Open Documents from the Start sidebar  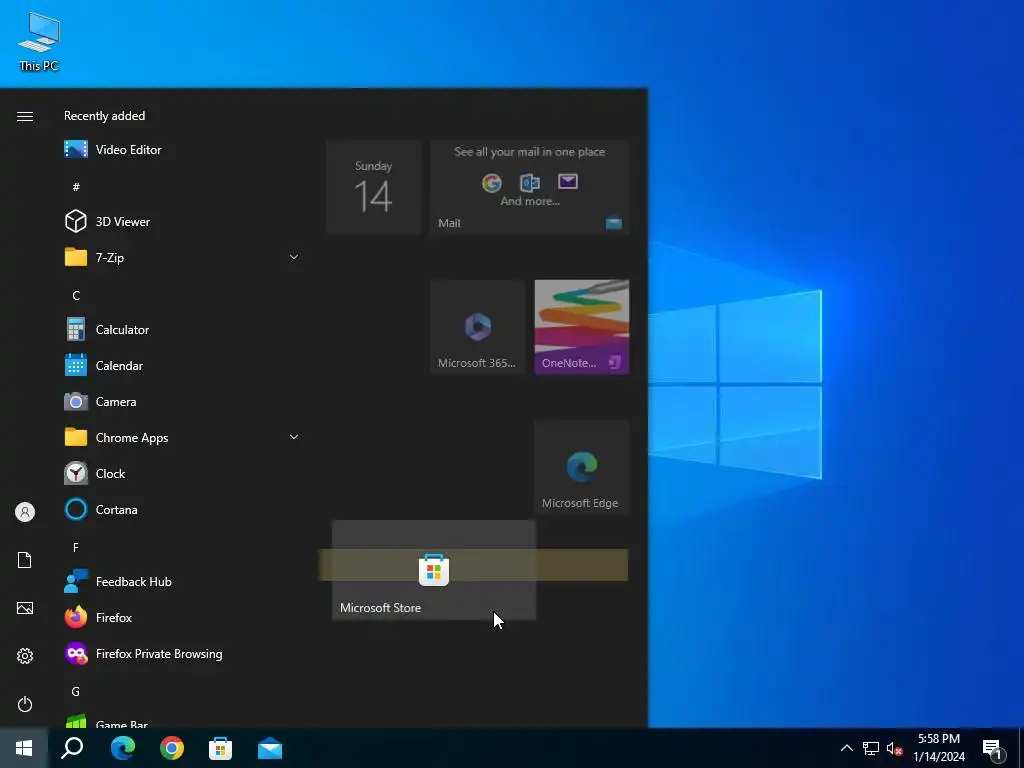[25, 560]
